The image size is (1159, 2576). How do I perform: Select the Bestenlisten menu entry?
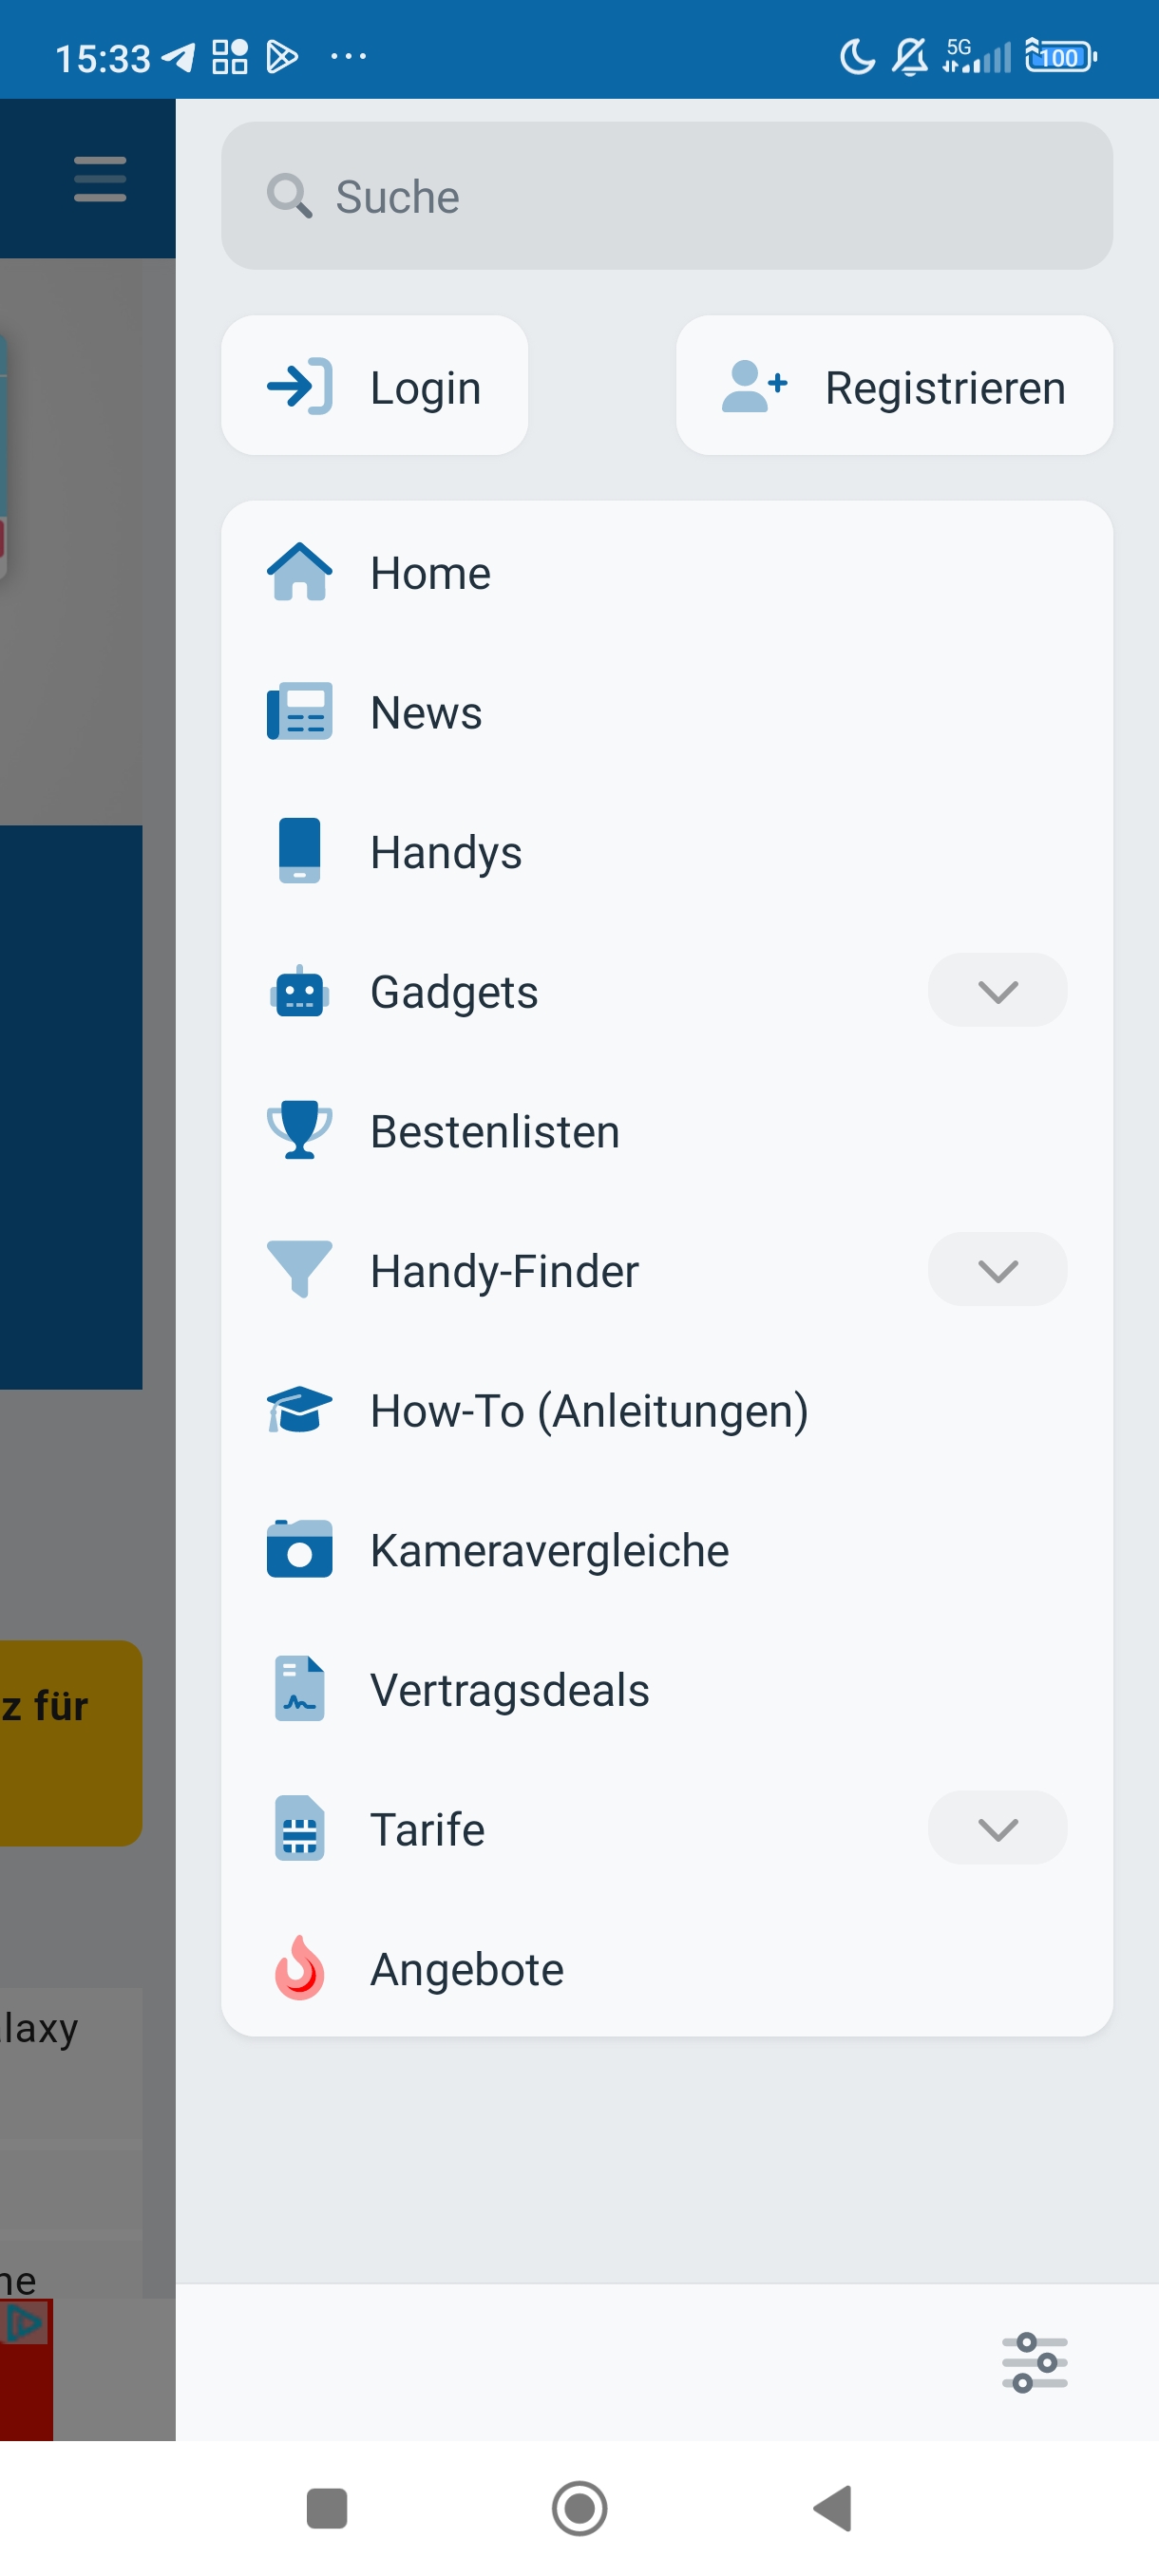pyautogui.click(x=666, y=1130)
